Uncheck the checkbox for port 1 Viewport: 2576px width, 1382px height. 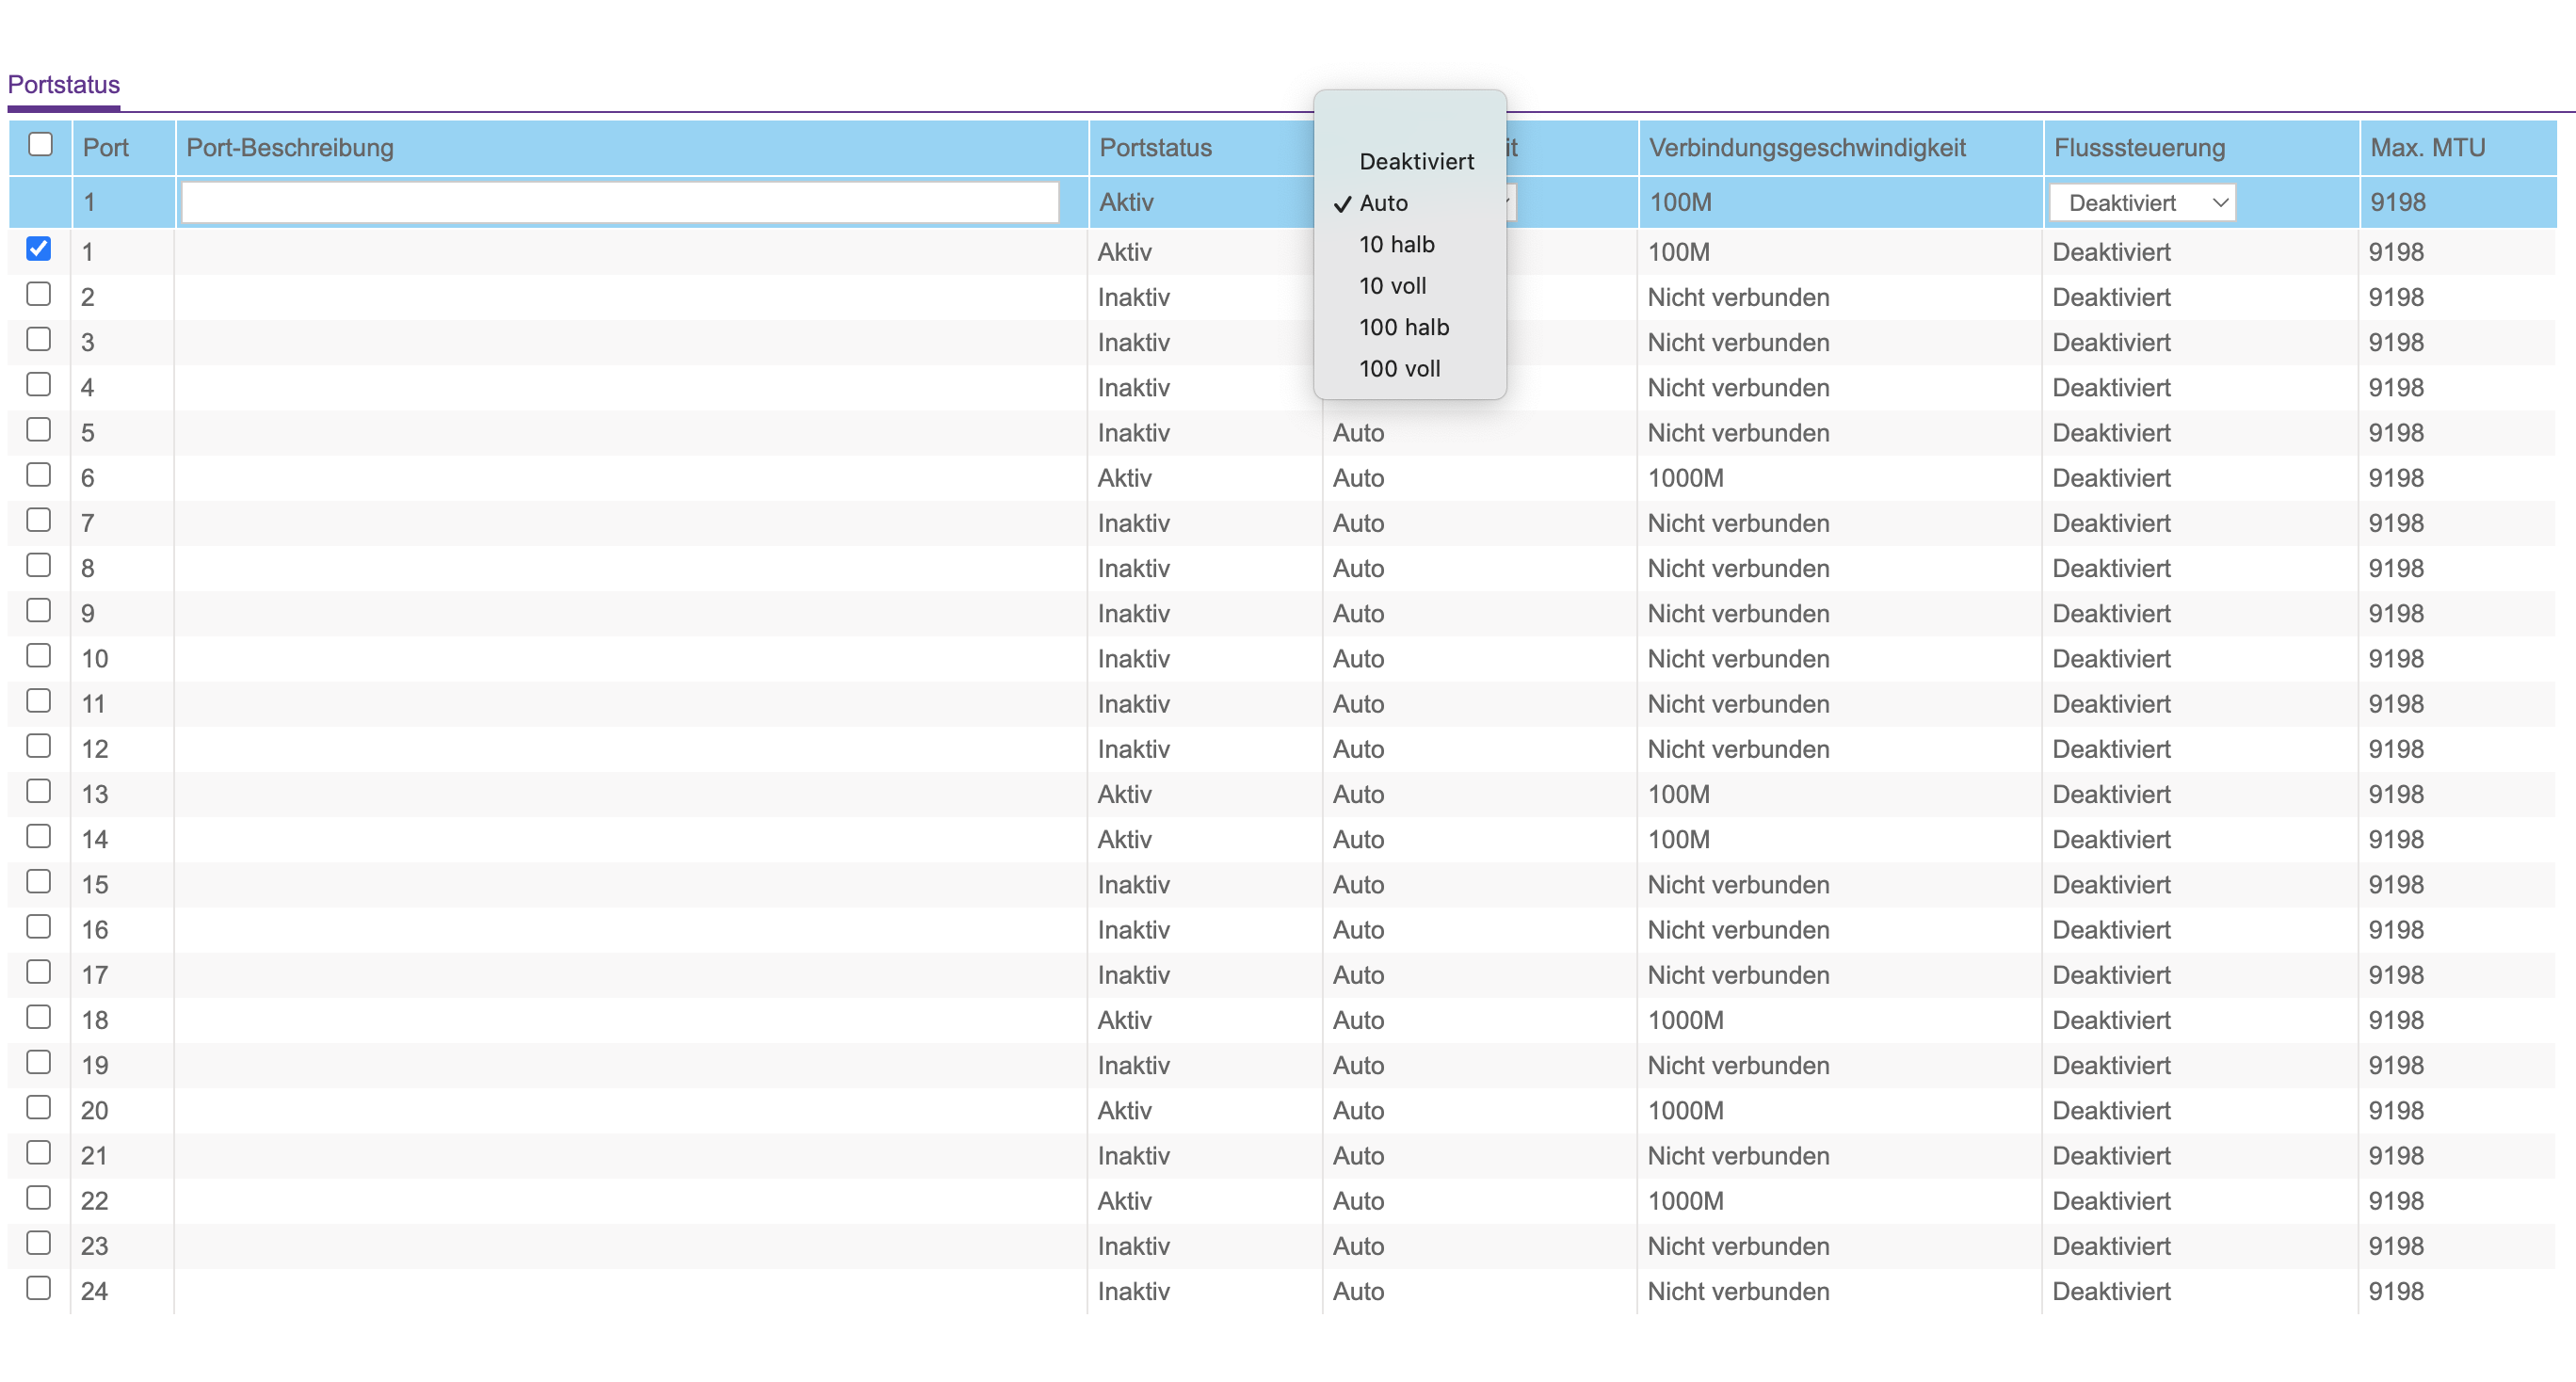pyautogui.click(x=39, y=249)
